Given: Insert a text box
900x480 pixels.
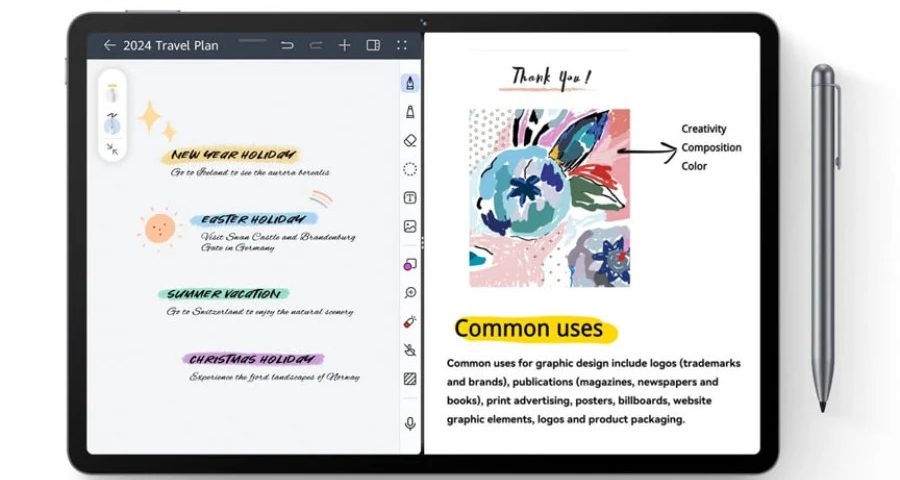Looking at the screenshot, I should click(410, 198).
